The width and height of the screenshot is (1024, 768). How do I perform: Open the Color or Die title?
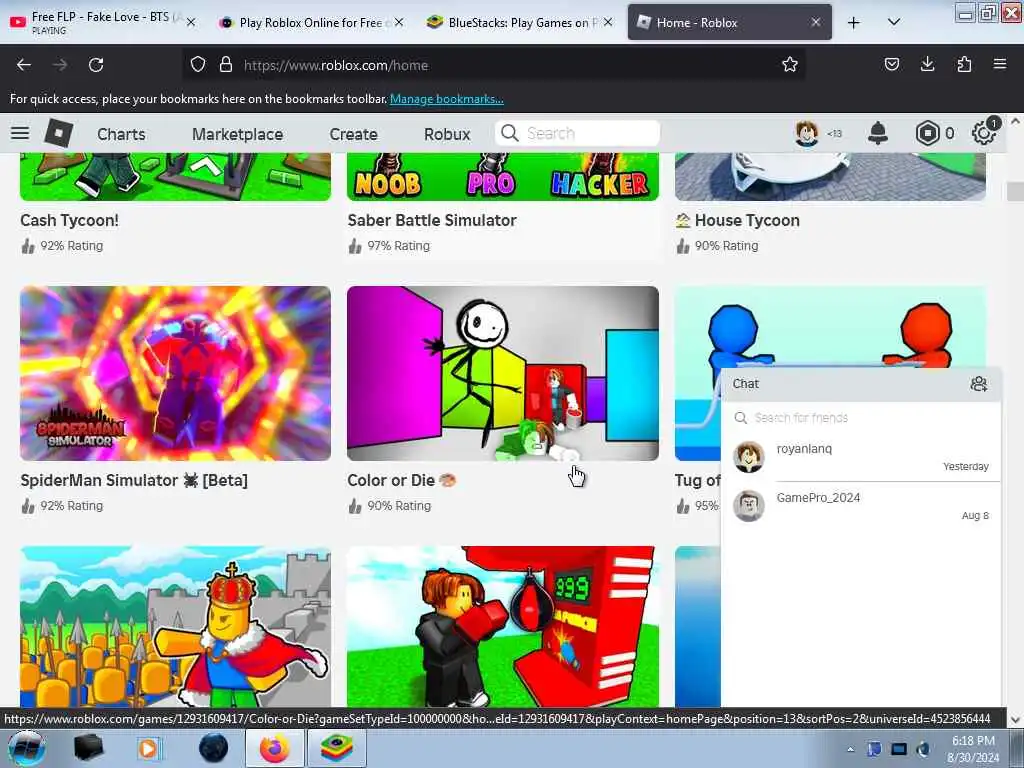[401, 480]
